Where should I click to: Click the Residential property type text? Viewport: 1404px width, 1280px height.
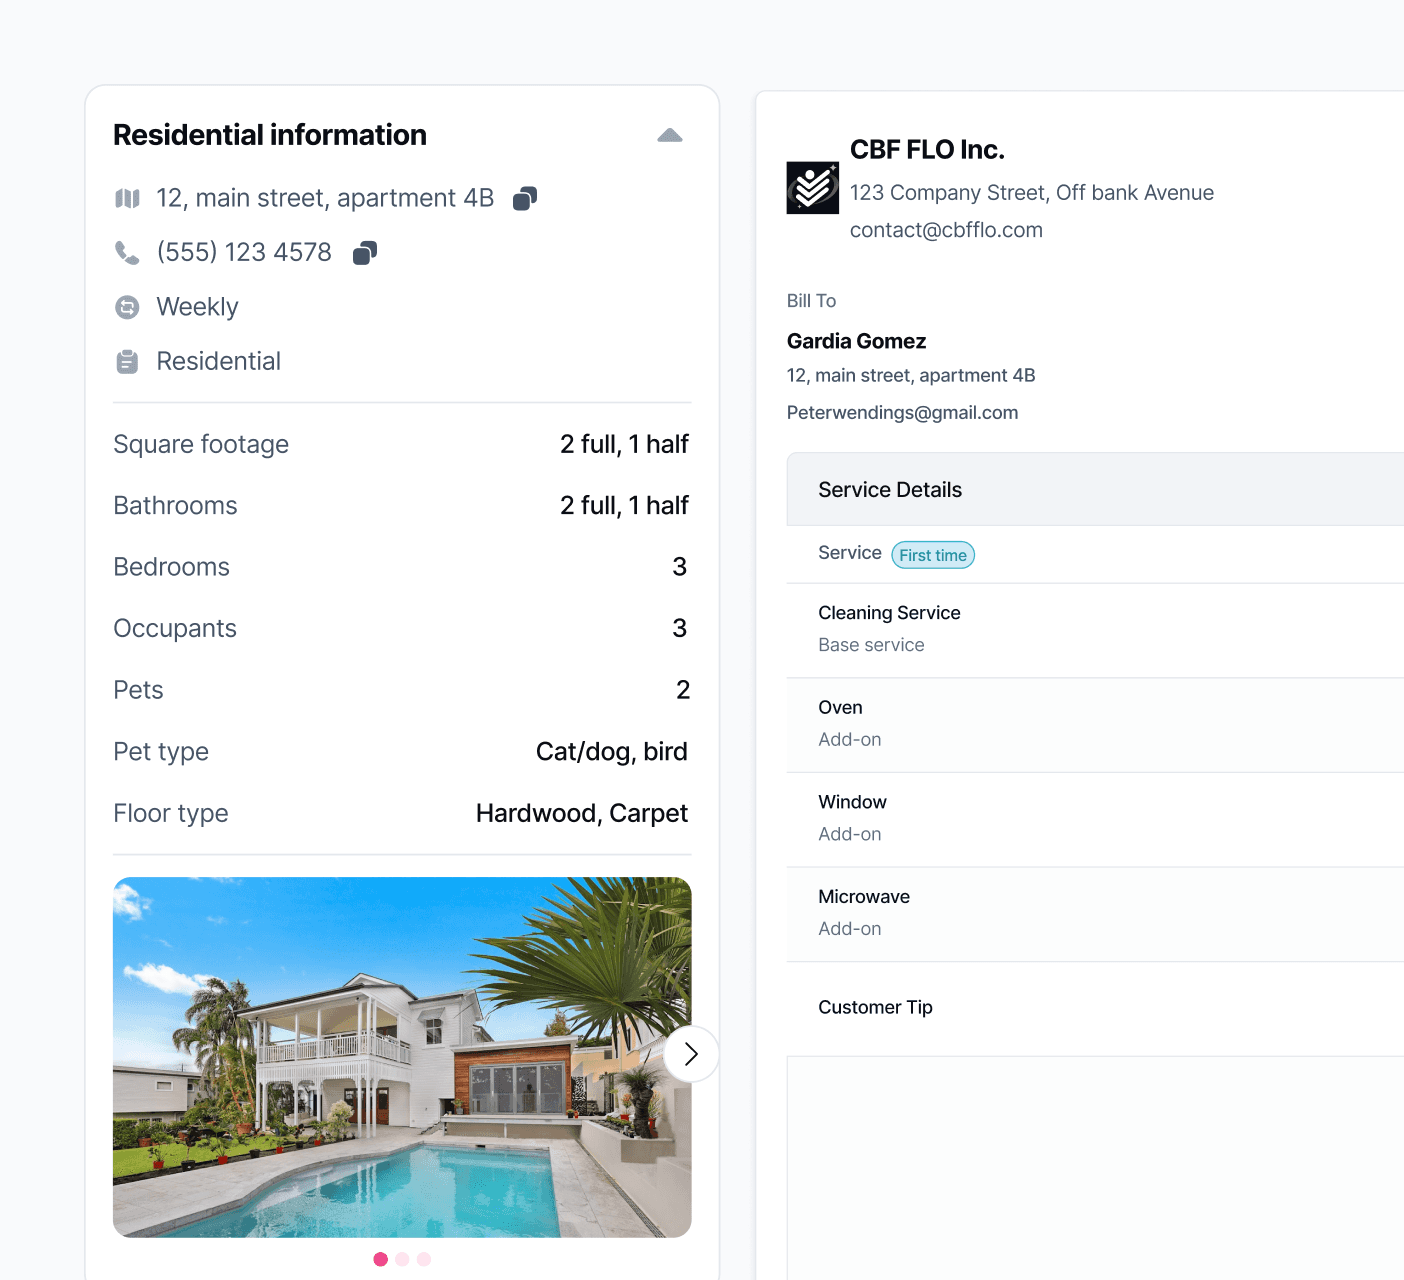pyautogui.click(x=218, y=361)
